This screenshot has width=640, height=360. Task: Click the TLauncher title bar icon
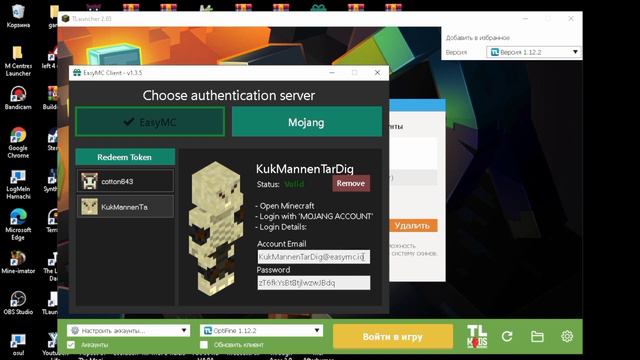(65, 19)
